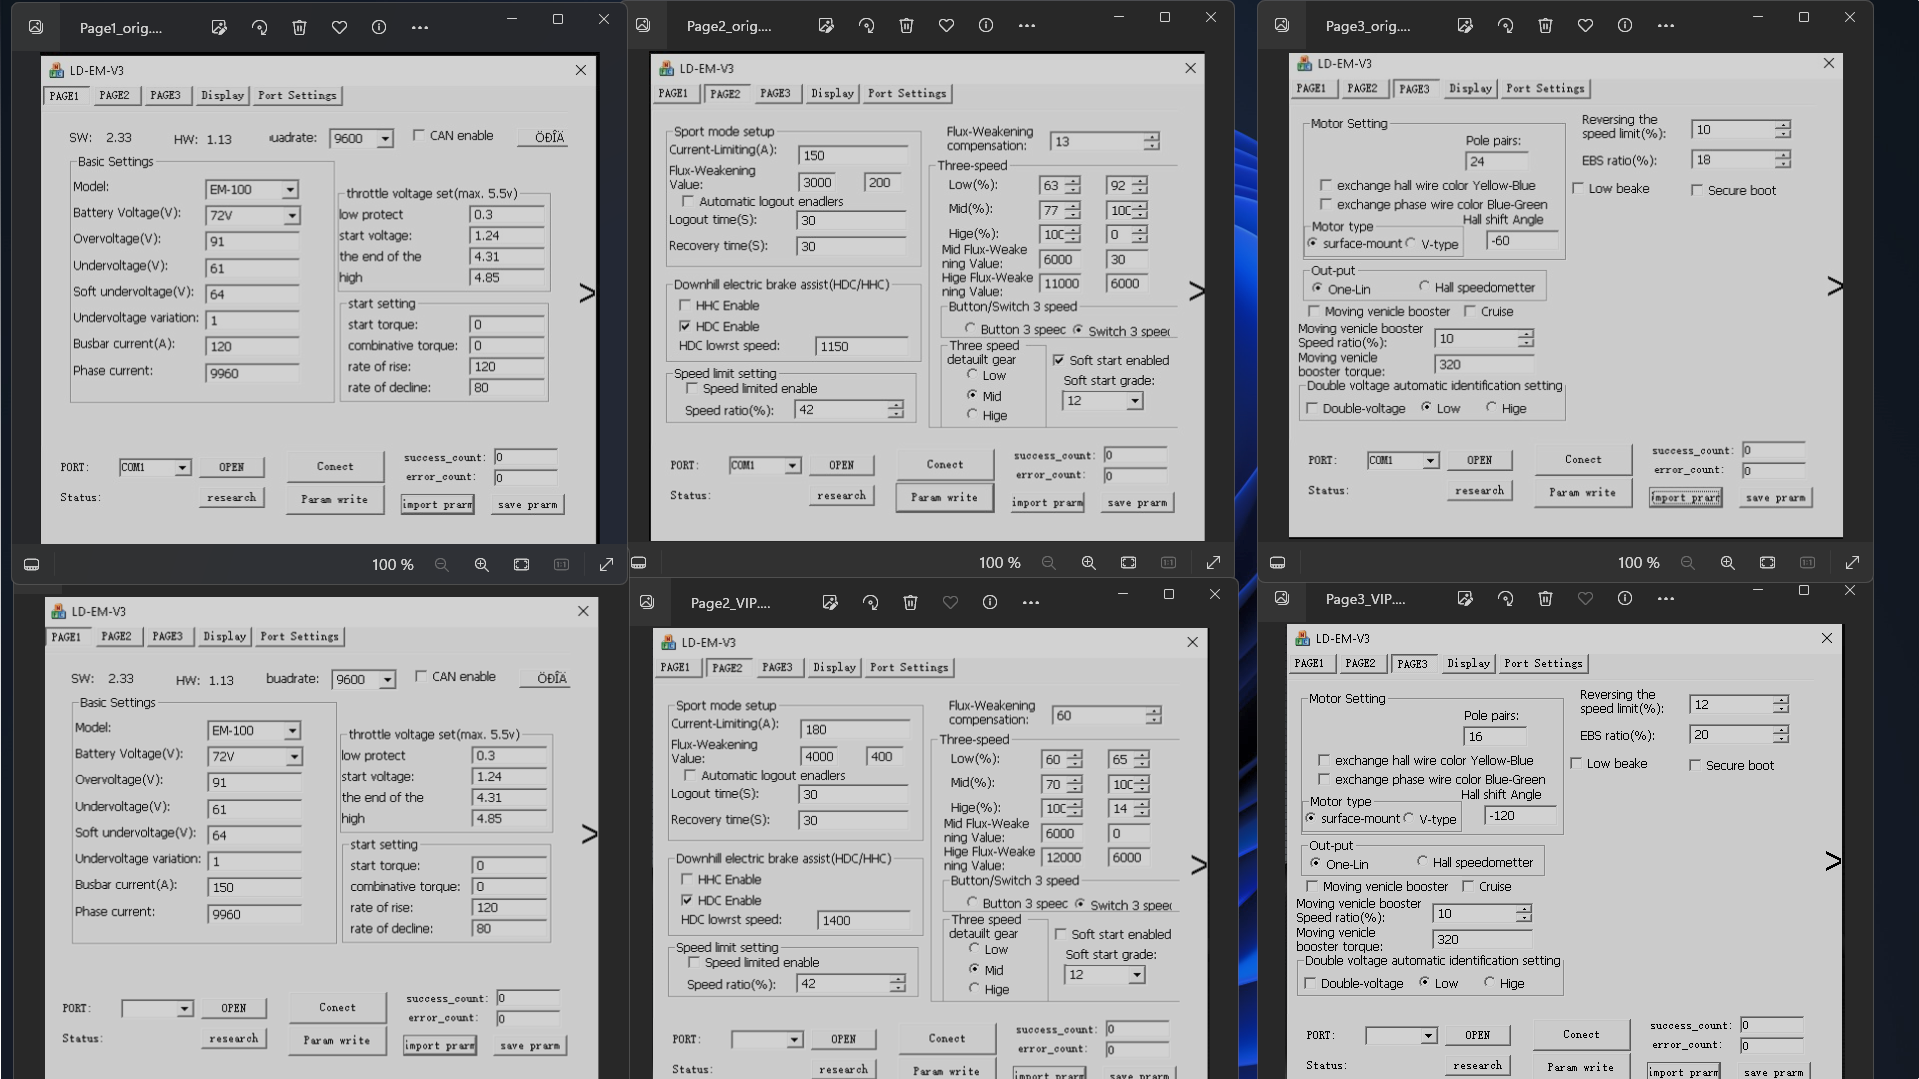This screenshot has height=1079, width=1919.
Task: Expand Soft start grade dropdown in Page2_VIP image
Action: [1136, 975]
